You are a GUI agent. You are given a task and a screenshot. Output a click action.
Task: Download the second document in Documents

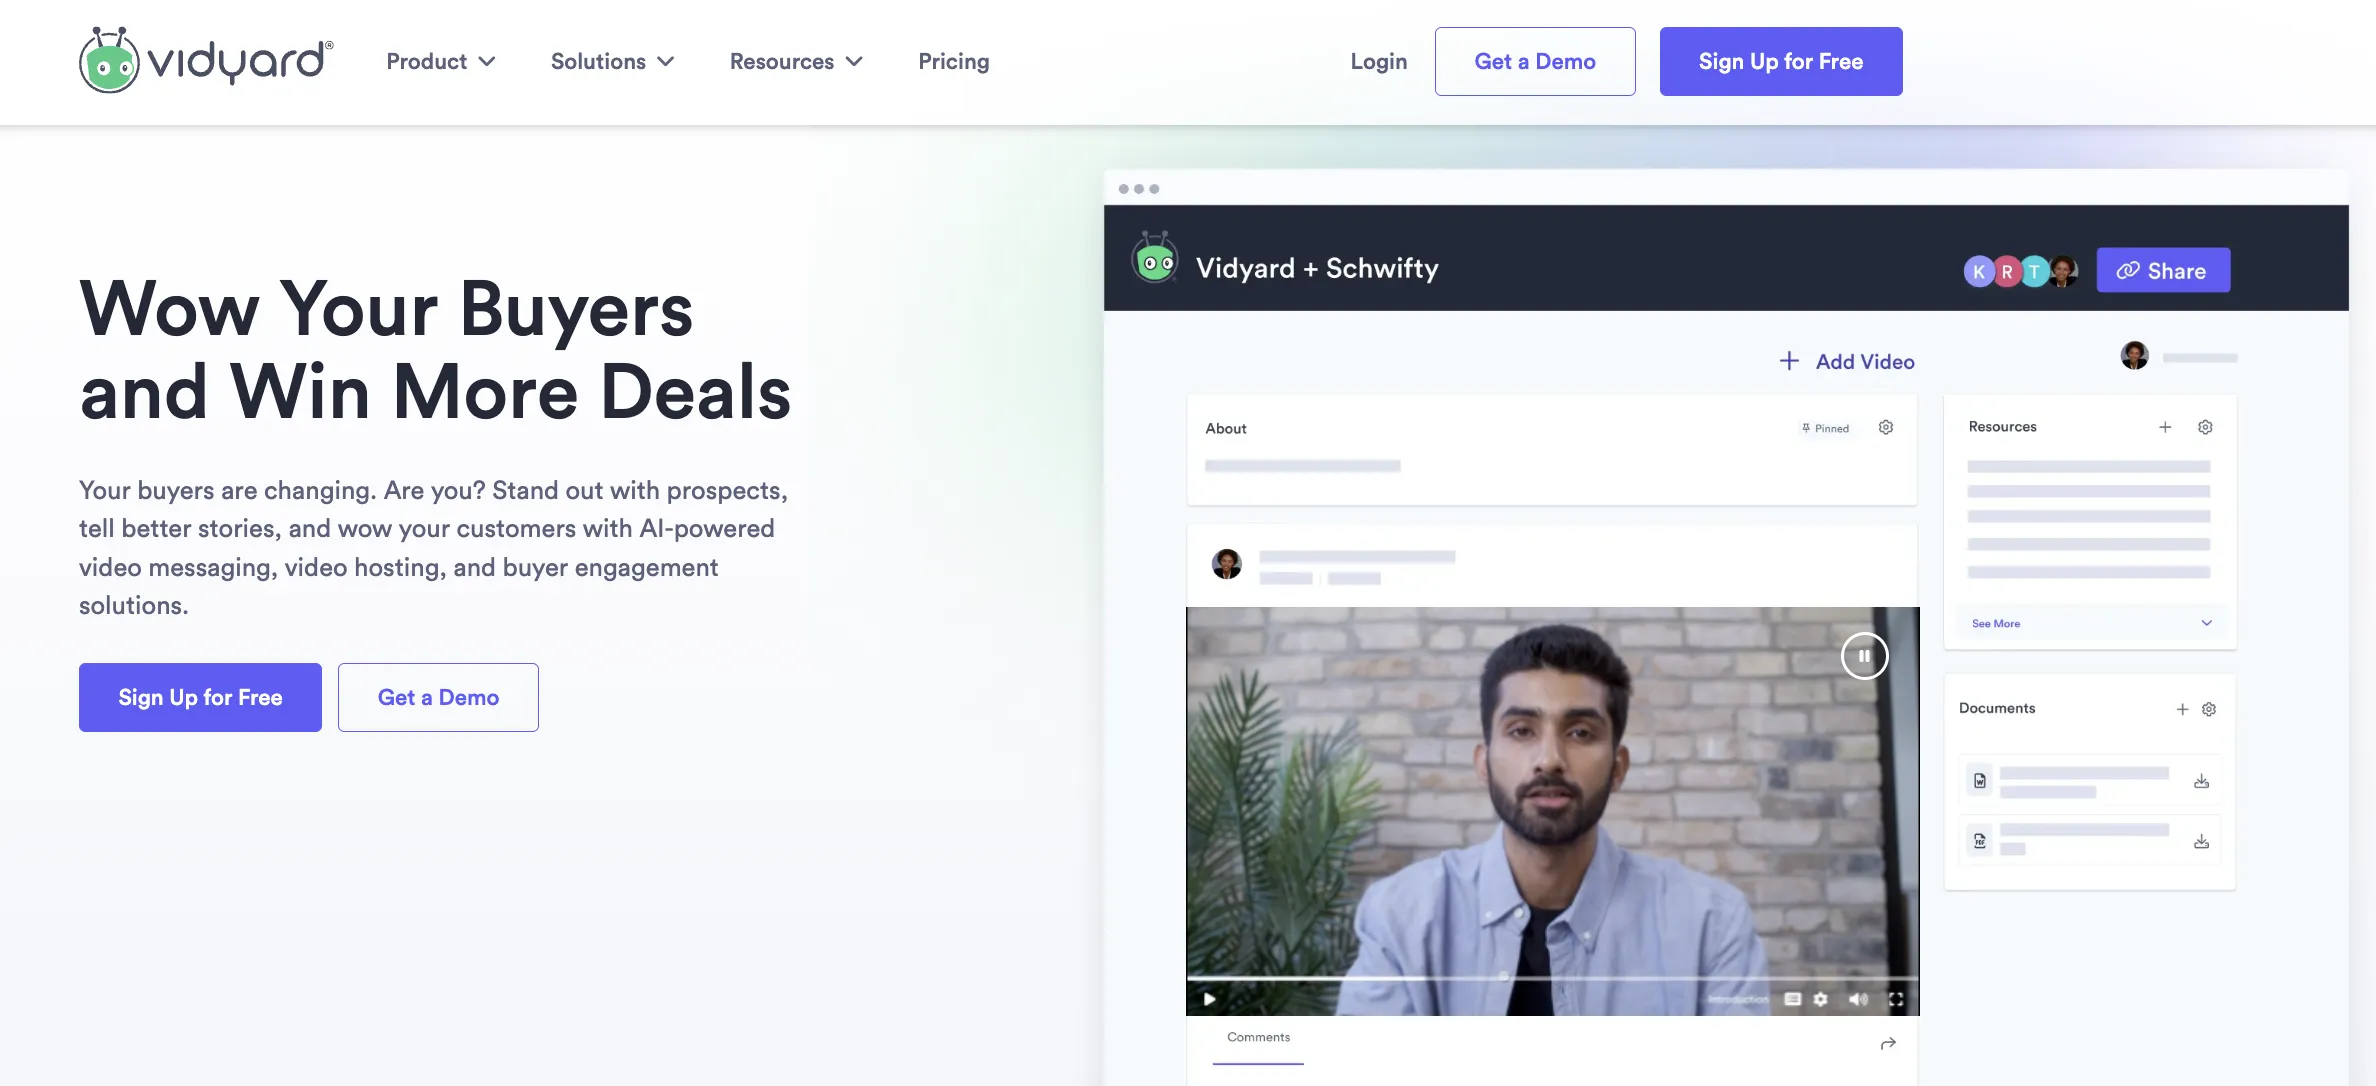pyautogui.click(x=2201, y=841)
